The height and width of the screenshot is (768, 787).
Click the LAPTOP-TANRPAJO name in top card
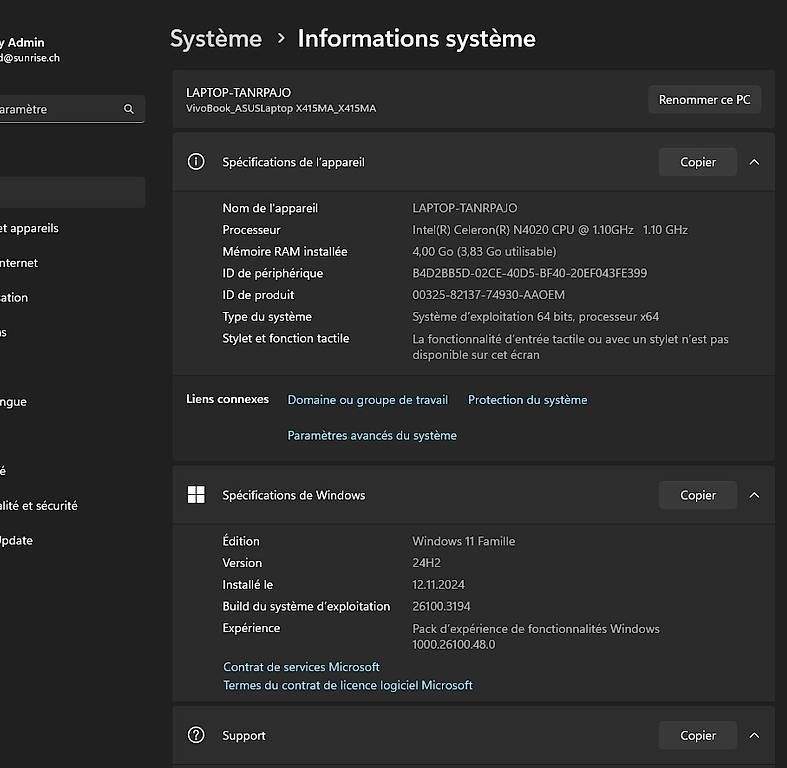point(238,92)
